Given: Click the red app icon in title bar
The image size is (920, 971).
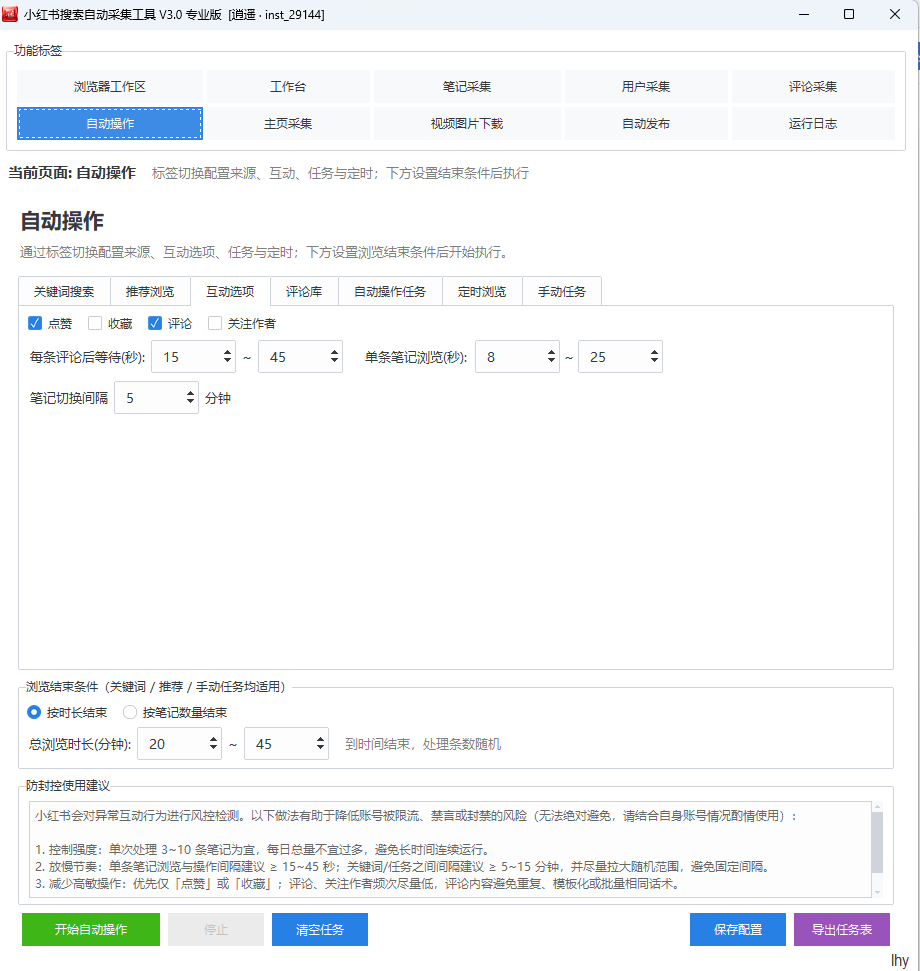Looking at the screenshot, I should [x=10, y=14].
